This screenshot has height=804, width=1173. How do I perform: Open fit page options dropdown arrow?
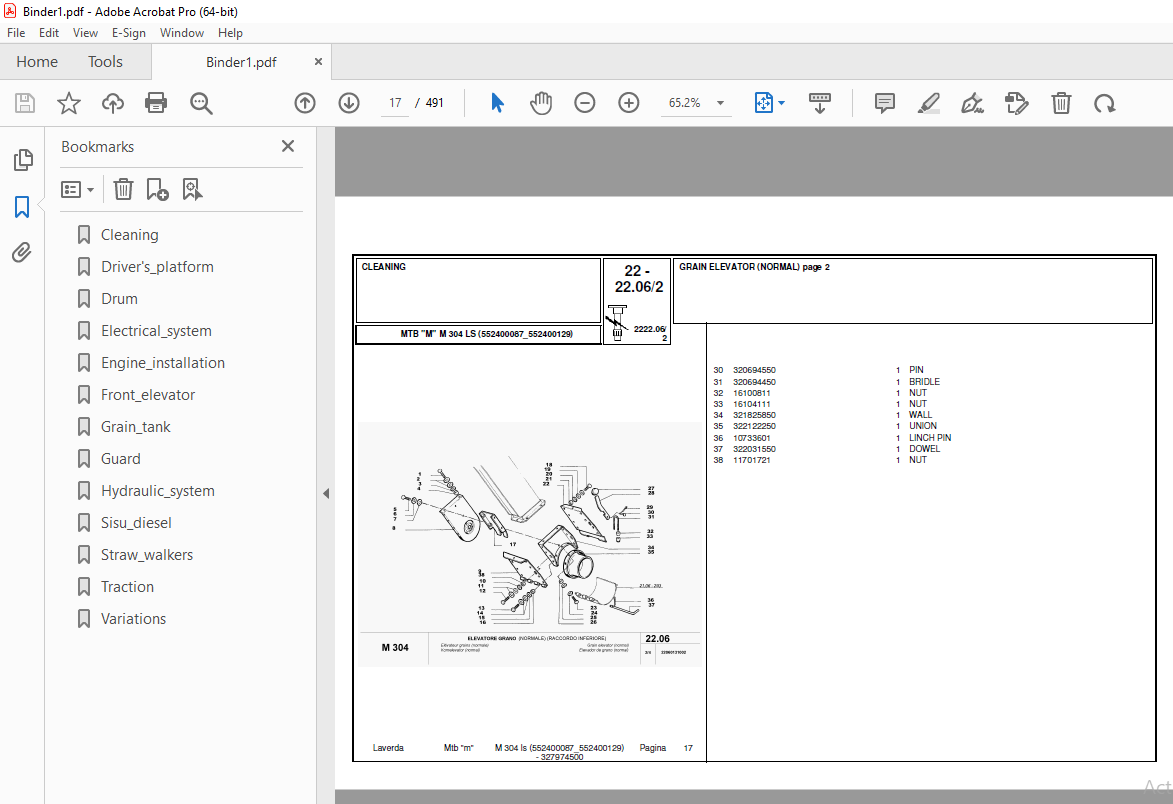pyautogui.click(x=782, y=103)
